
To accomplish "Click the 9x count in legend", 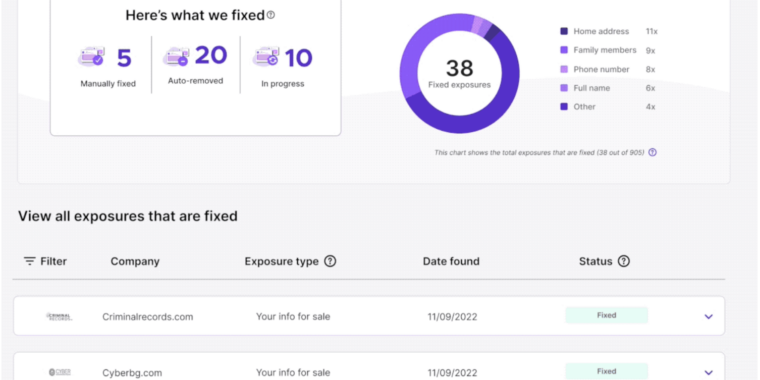I will pyautogui.click(x=650, y=50).
